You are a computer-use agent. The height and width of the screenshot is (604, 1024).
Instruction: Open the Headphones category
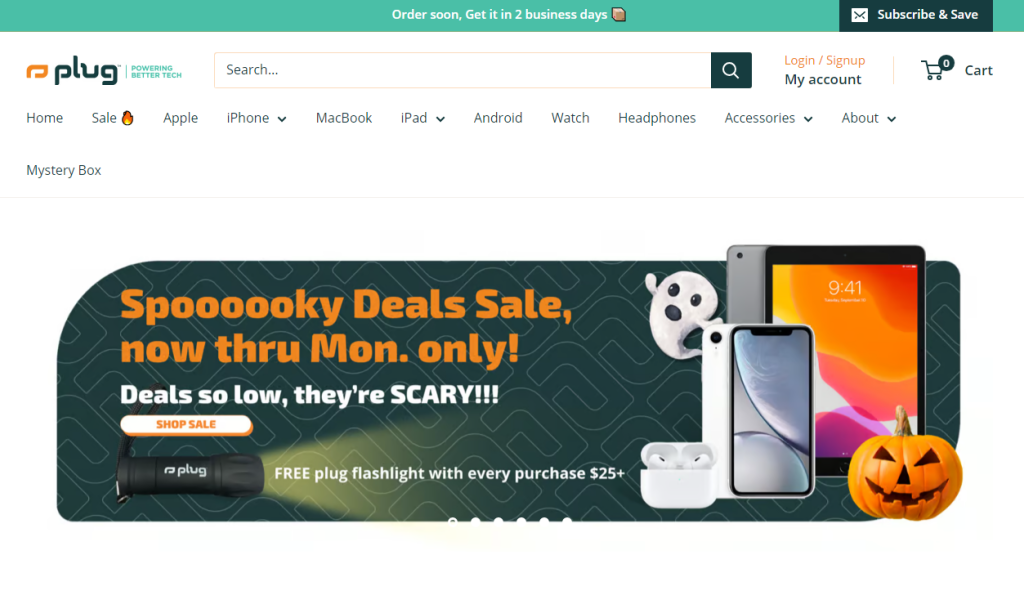656,118
